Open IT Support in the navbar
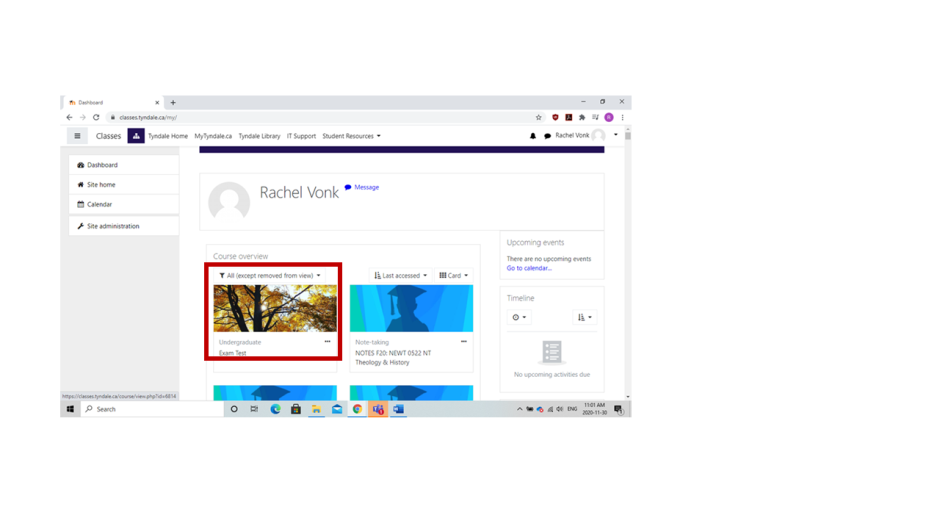The width and height of the screenshot is (940, 529). coord(301,136)
